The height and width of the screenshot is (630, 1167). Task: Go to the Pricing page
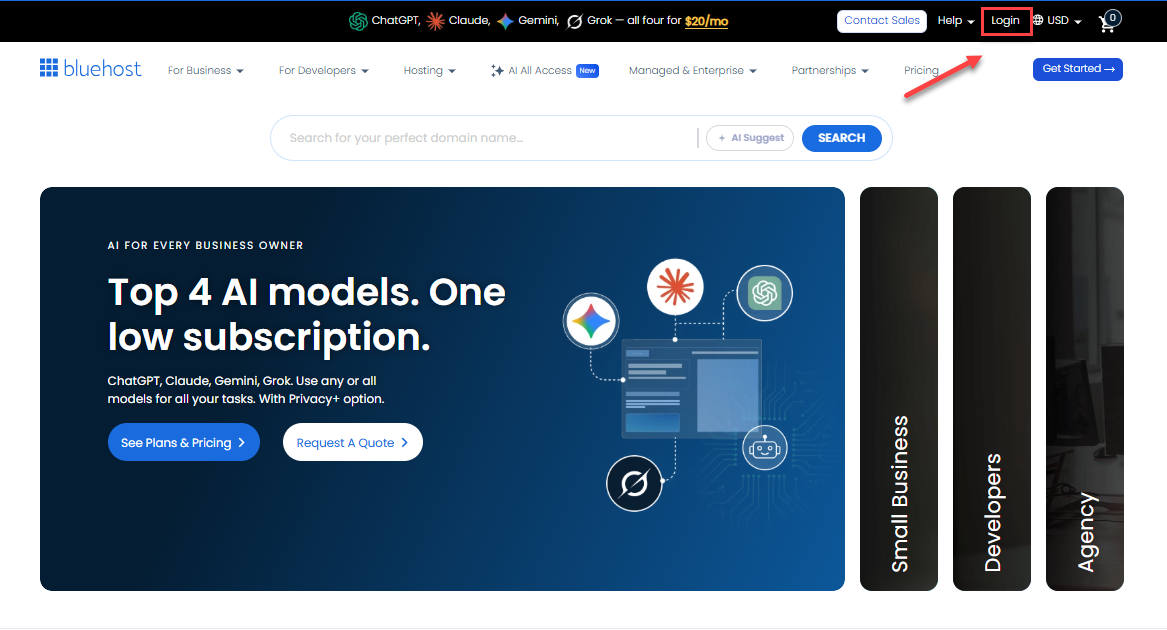click(x=921, y=71)
